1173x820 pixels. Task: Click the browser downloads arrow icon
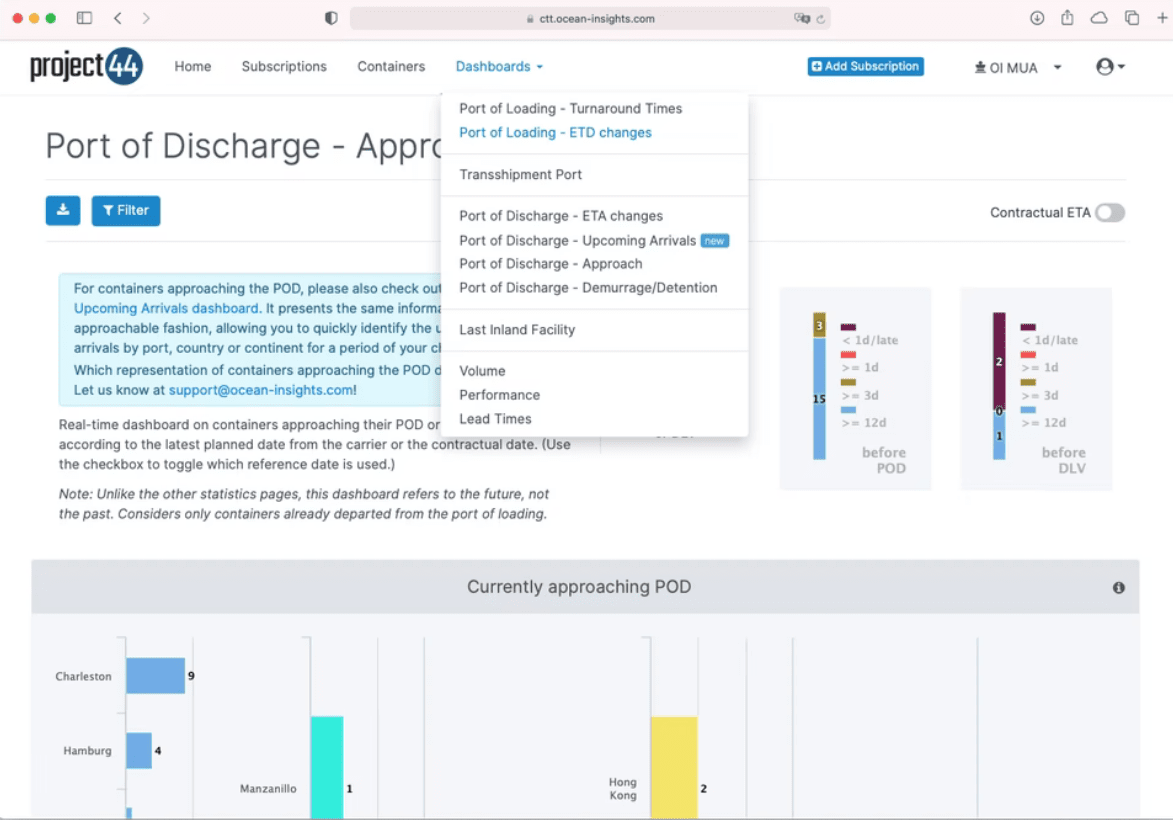click(1037, 17)
